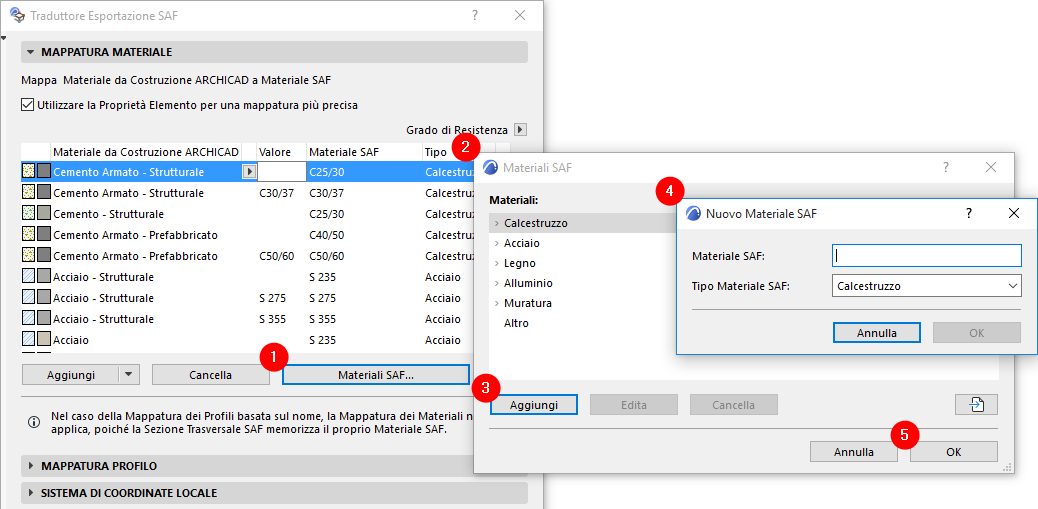Screen dimensions: 1038x509
Task: Click Aggiungi button in Traduttore window
Action: point(70,375)
